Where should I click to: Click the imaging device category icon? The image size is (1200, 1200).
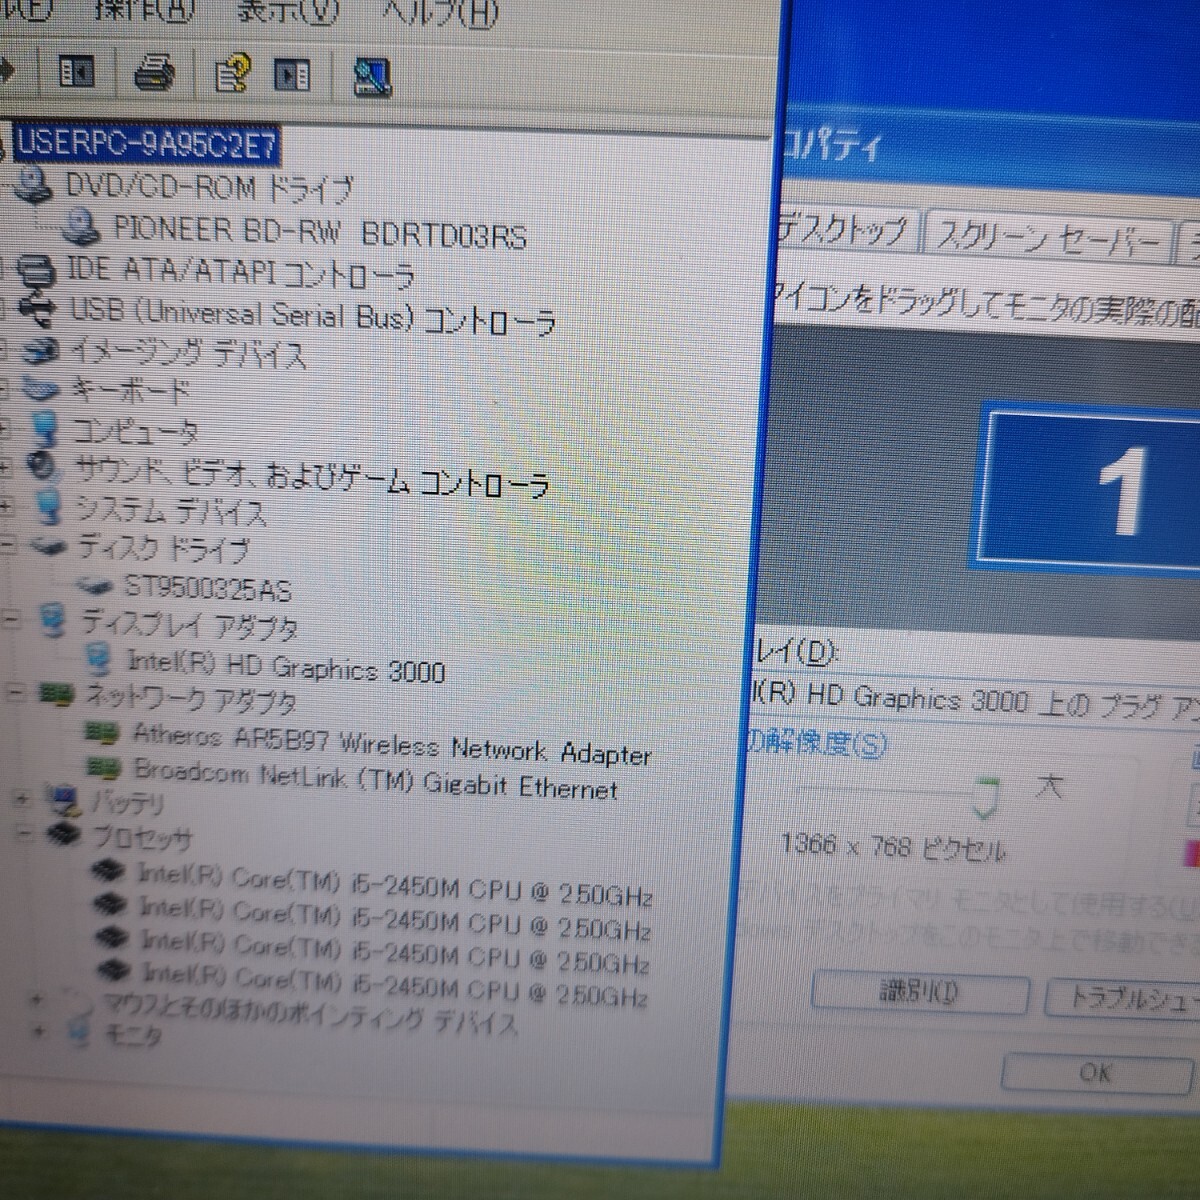(x=41, y=351)
